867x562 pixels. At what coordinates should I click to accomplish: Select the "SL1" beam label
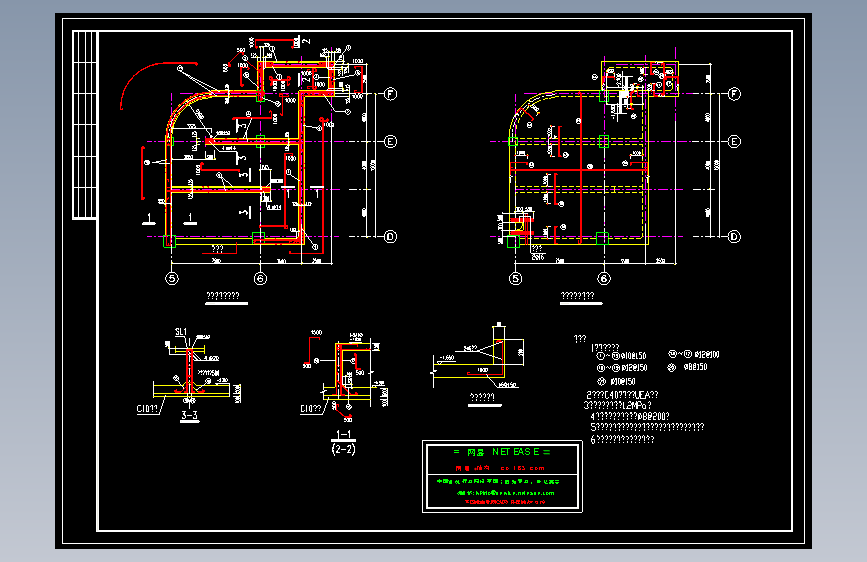click(181, 332)
